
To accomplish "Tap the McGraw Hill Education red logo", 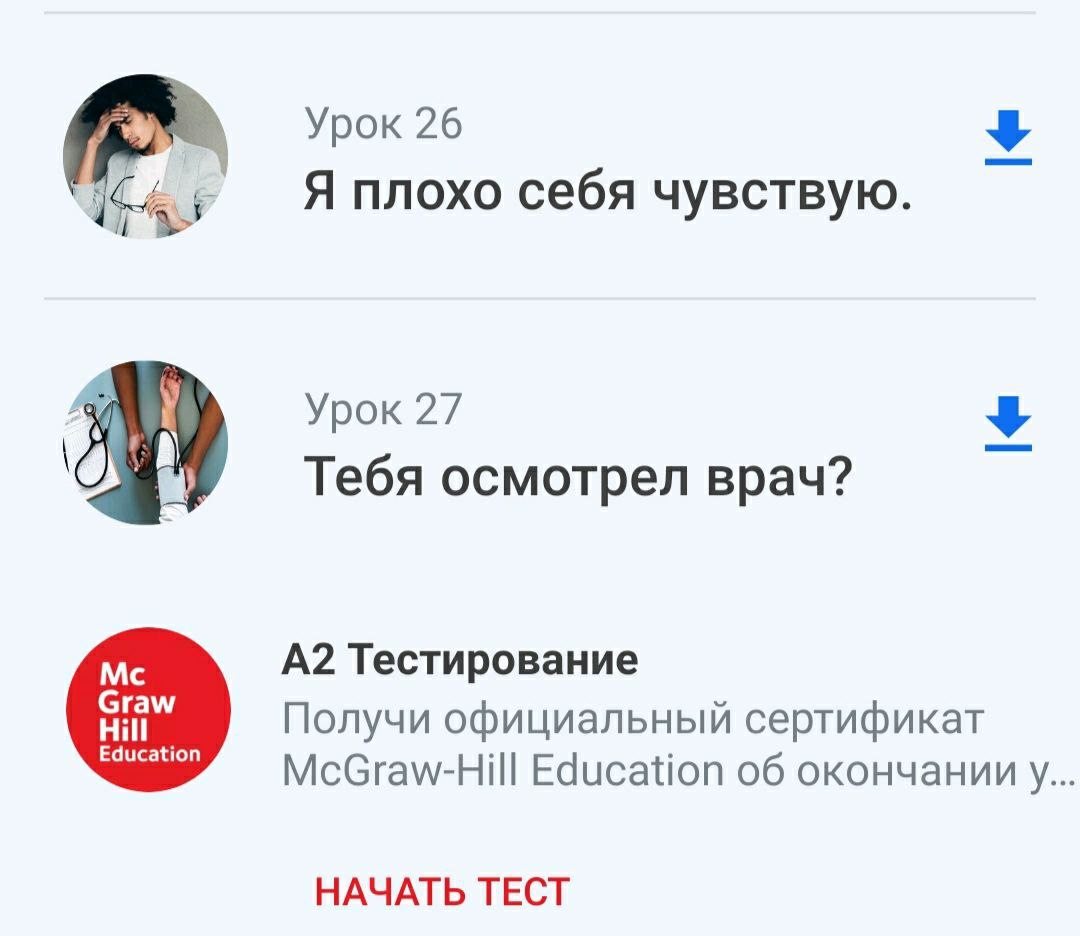I will pos(148,709).
